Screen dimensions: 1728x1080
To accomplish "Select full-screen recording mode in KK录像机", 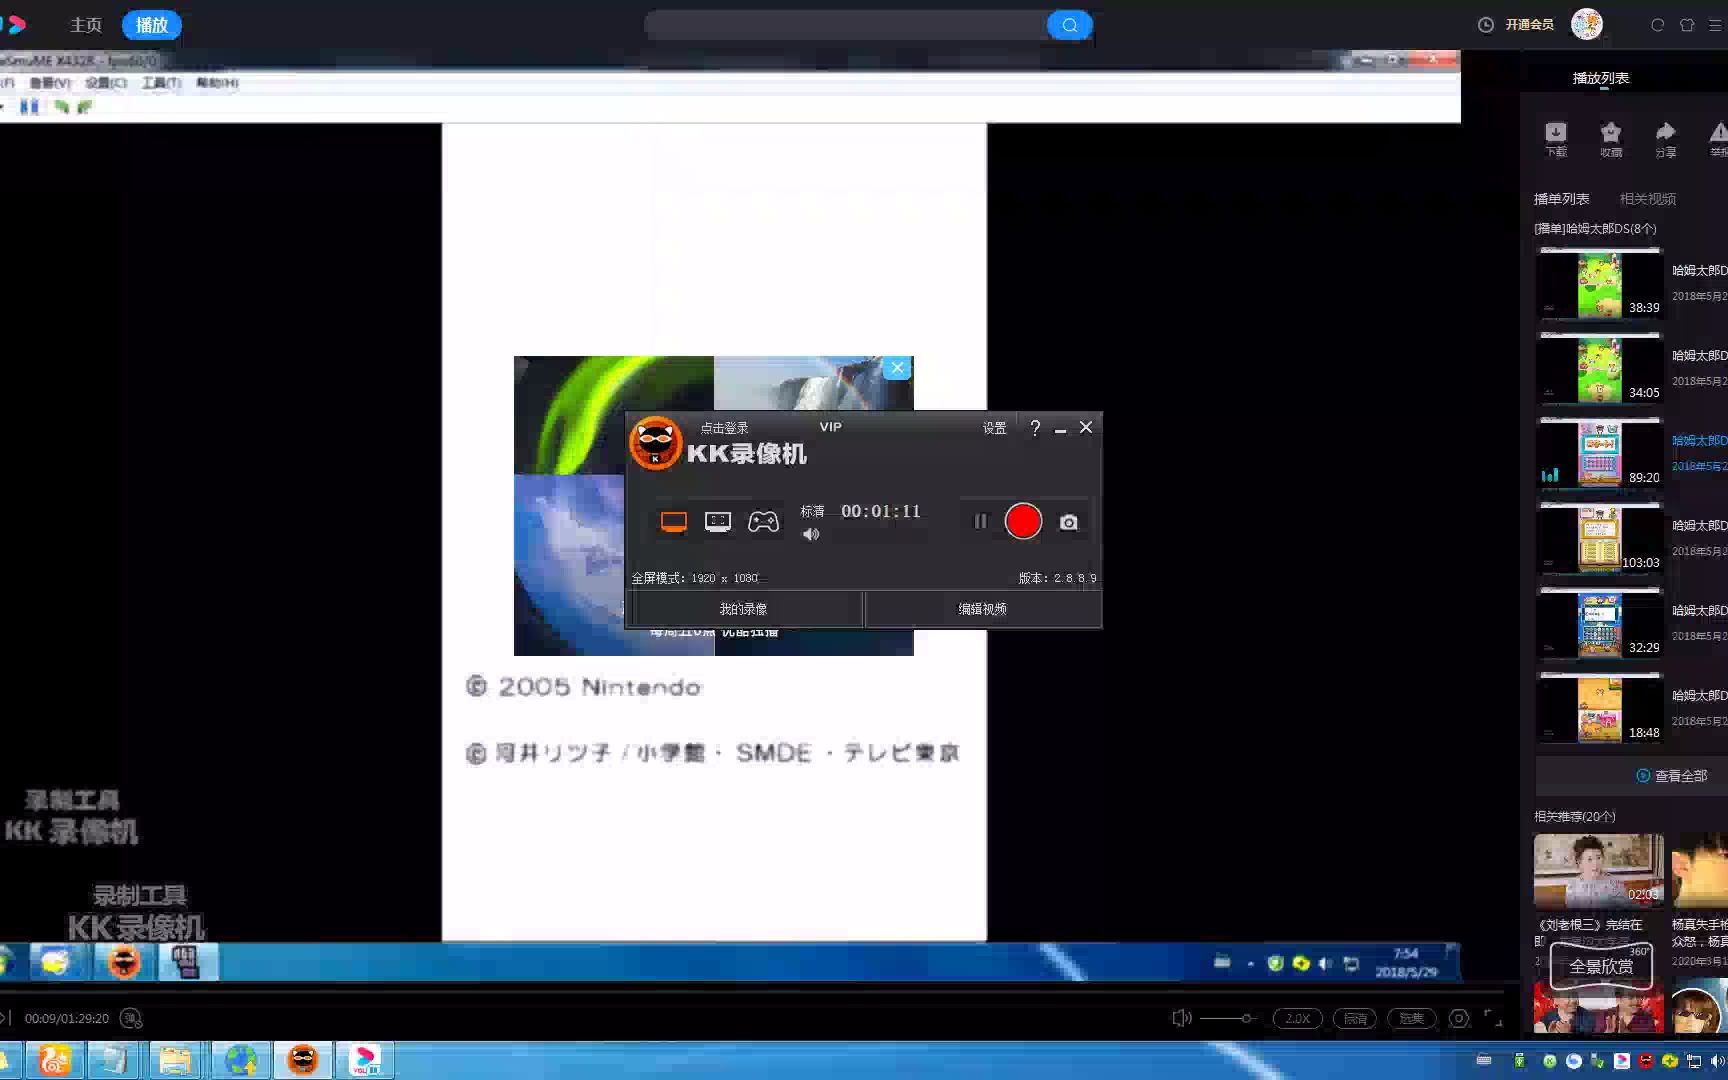I will pyautogui.click(x=671, y=521).
